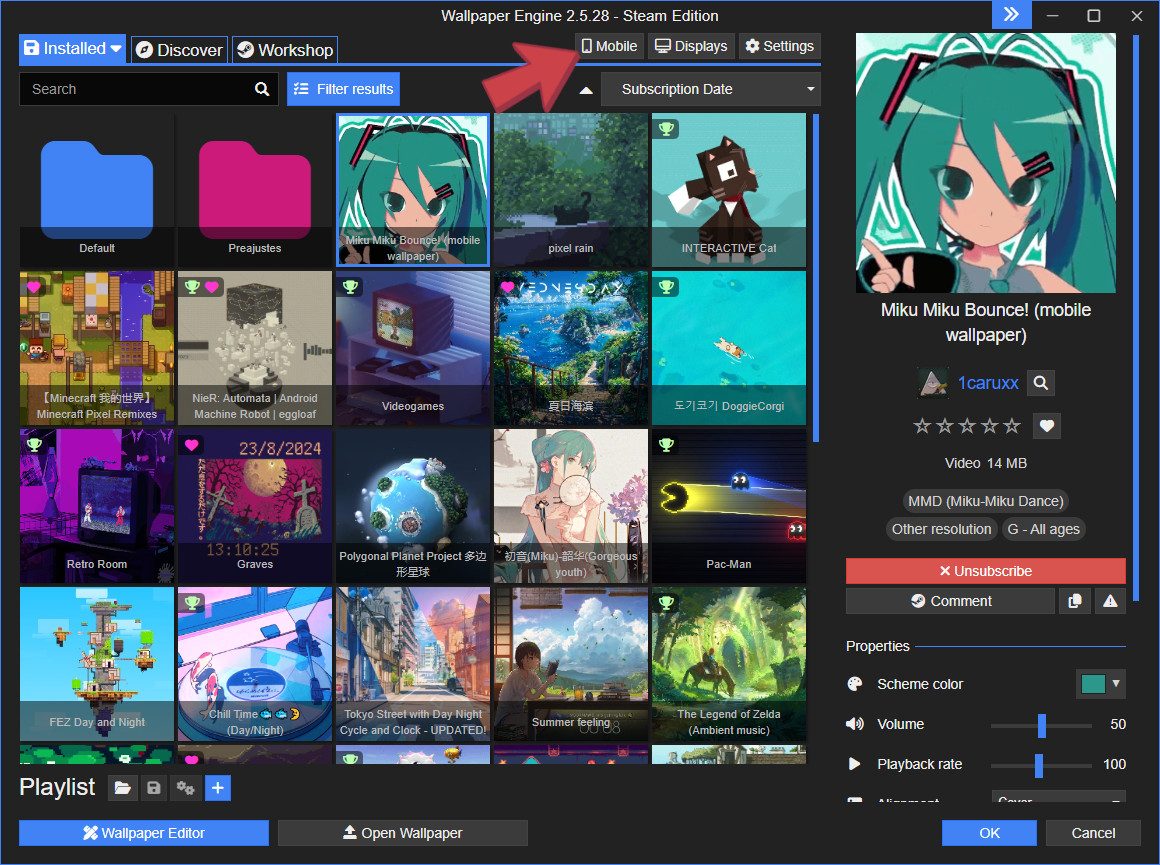Expand the Subscription Date sort dropdown

click(x=811, y=90)
